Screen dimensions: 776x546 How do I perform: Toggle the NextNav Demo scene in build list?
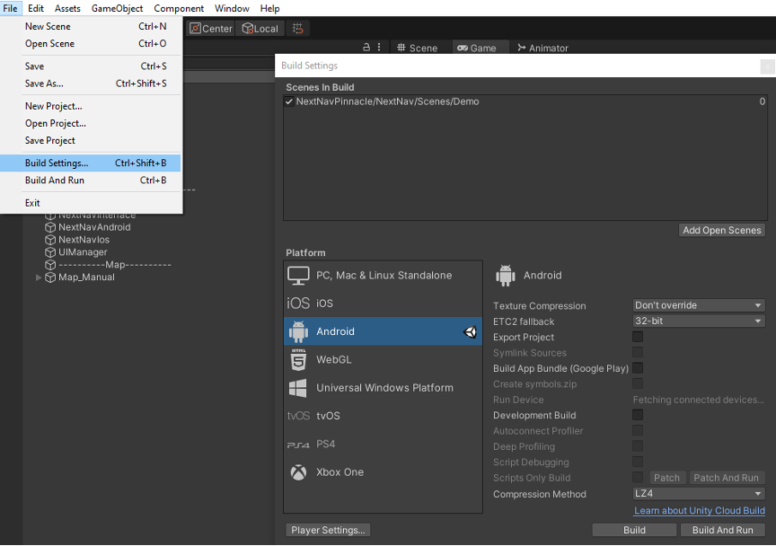pyautogui.click(x=289, y=102)
